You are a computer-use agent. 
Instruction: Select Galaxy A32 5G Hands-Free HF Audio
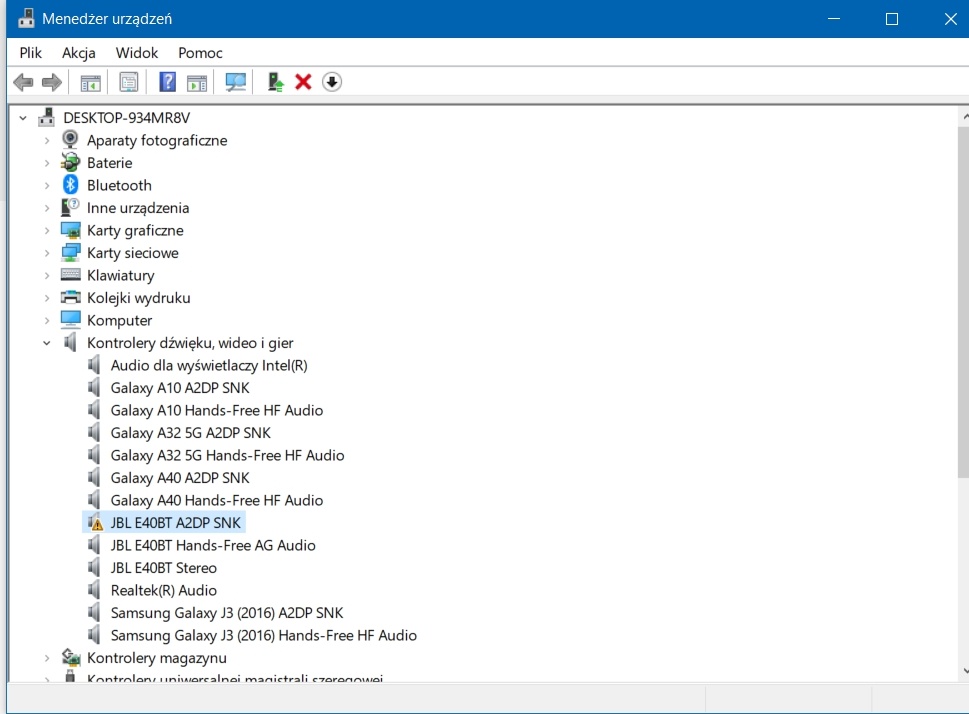227,455
